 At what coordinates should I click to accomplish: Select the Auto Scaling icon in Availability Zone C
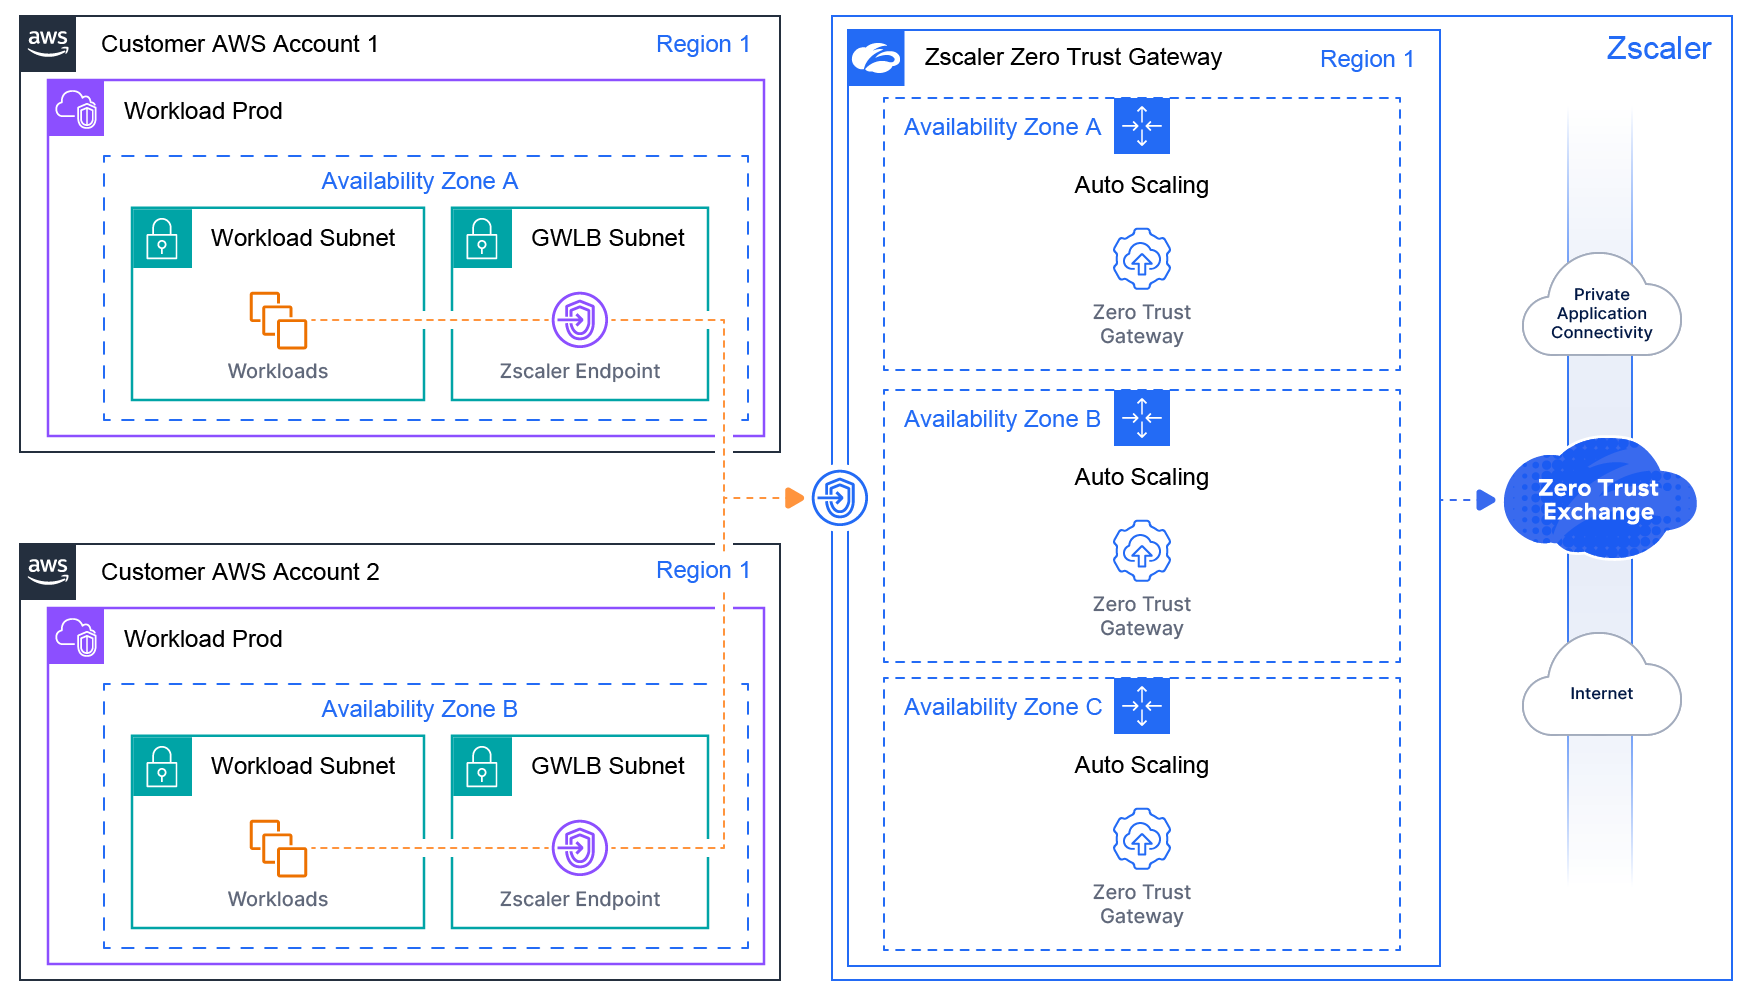click(1142, 706)
